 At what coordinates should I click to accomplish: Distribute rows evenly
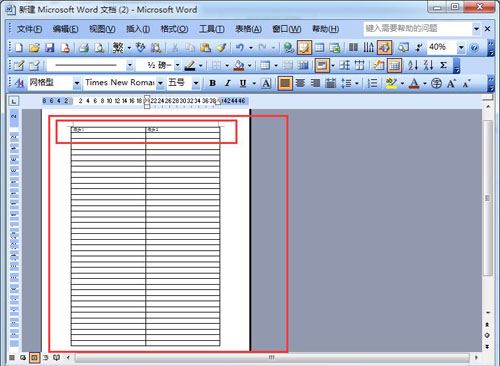coord(344,65)
